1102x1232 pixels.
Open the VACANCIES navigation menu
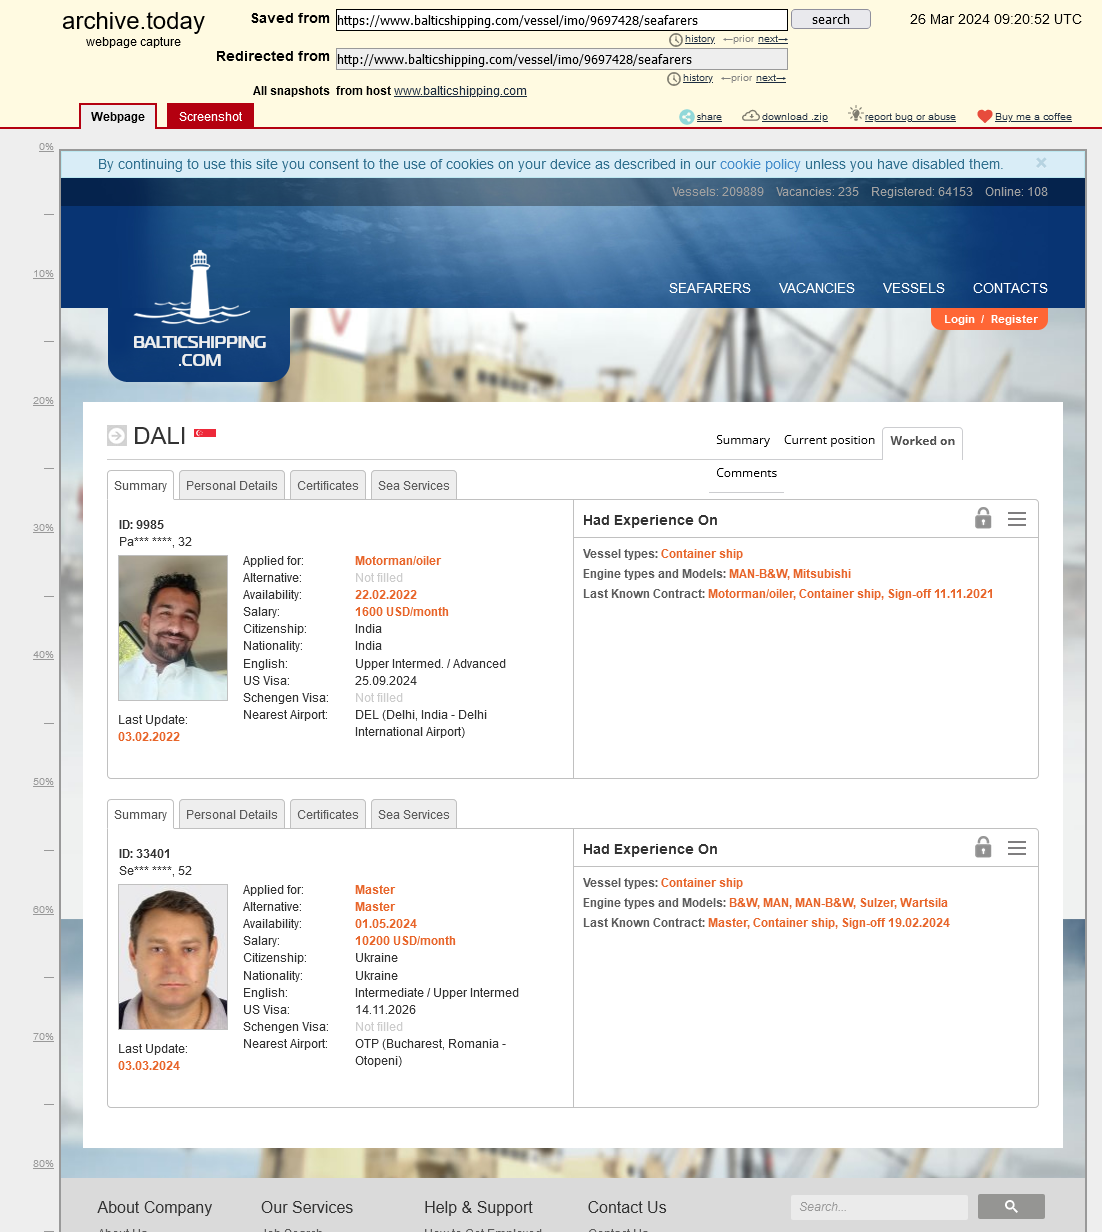coord(817,288)
